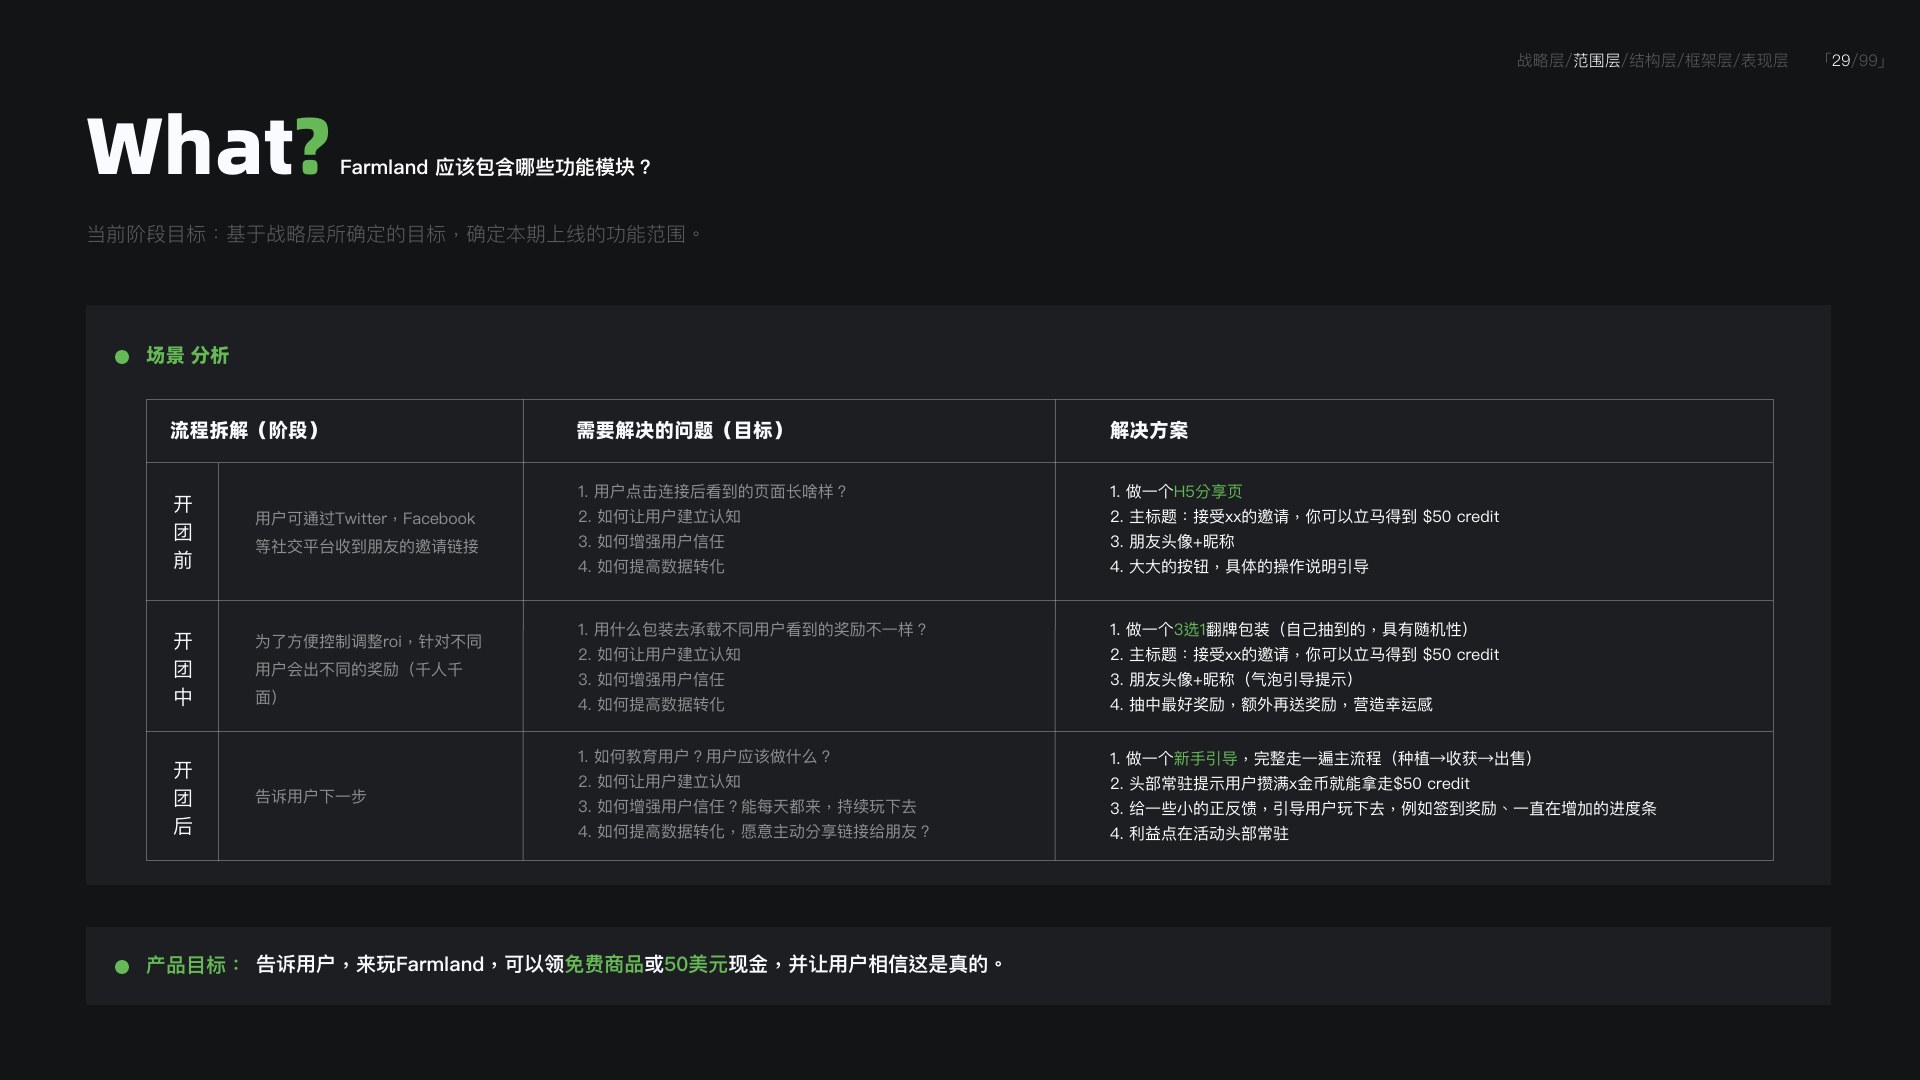The image size is (1920, 1080).
Task: Click 头部常驻提示用户攒满x金币 line
Action: pyautogui.click(x=1289, y=783)
